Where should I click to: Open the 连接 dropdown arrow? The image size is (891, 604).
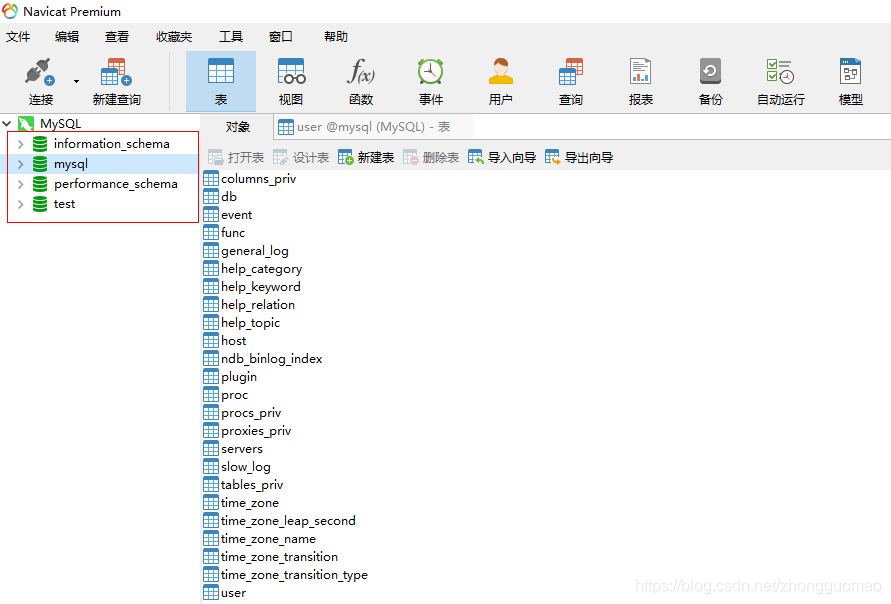76,81
